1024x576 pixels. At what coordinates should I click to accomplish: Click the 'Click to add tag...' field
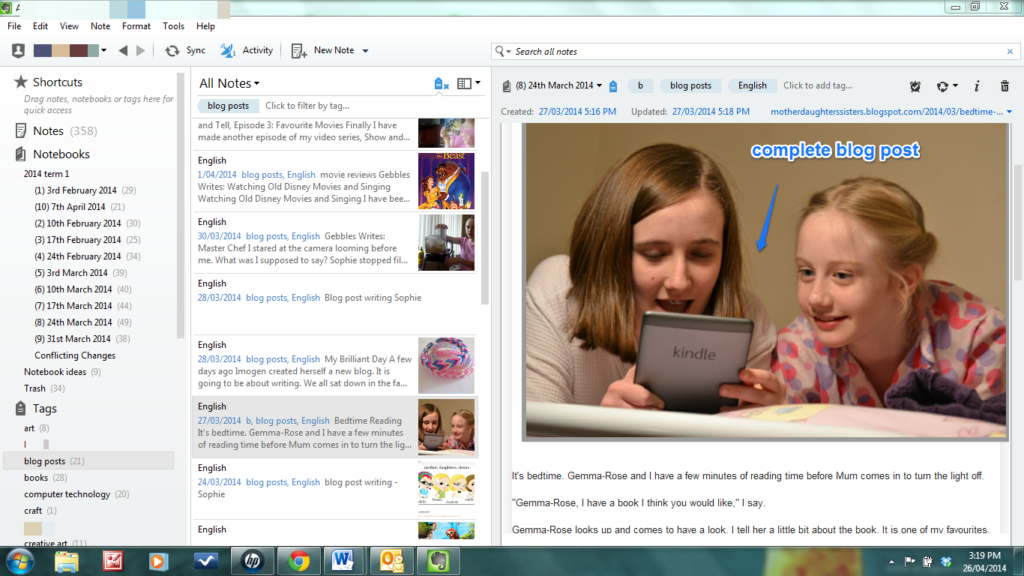pyautogui.click(x=817, y=86)
